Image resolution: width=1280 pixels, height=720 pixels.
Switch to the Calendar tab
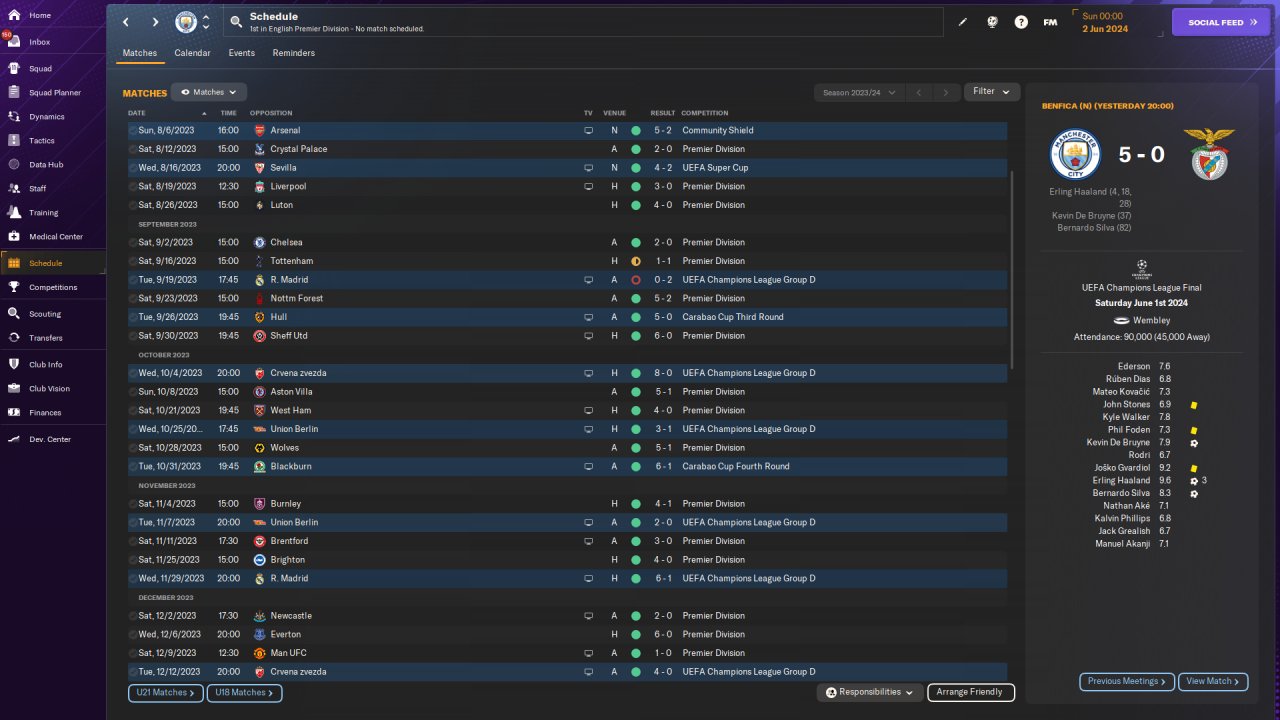(192, 53)
